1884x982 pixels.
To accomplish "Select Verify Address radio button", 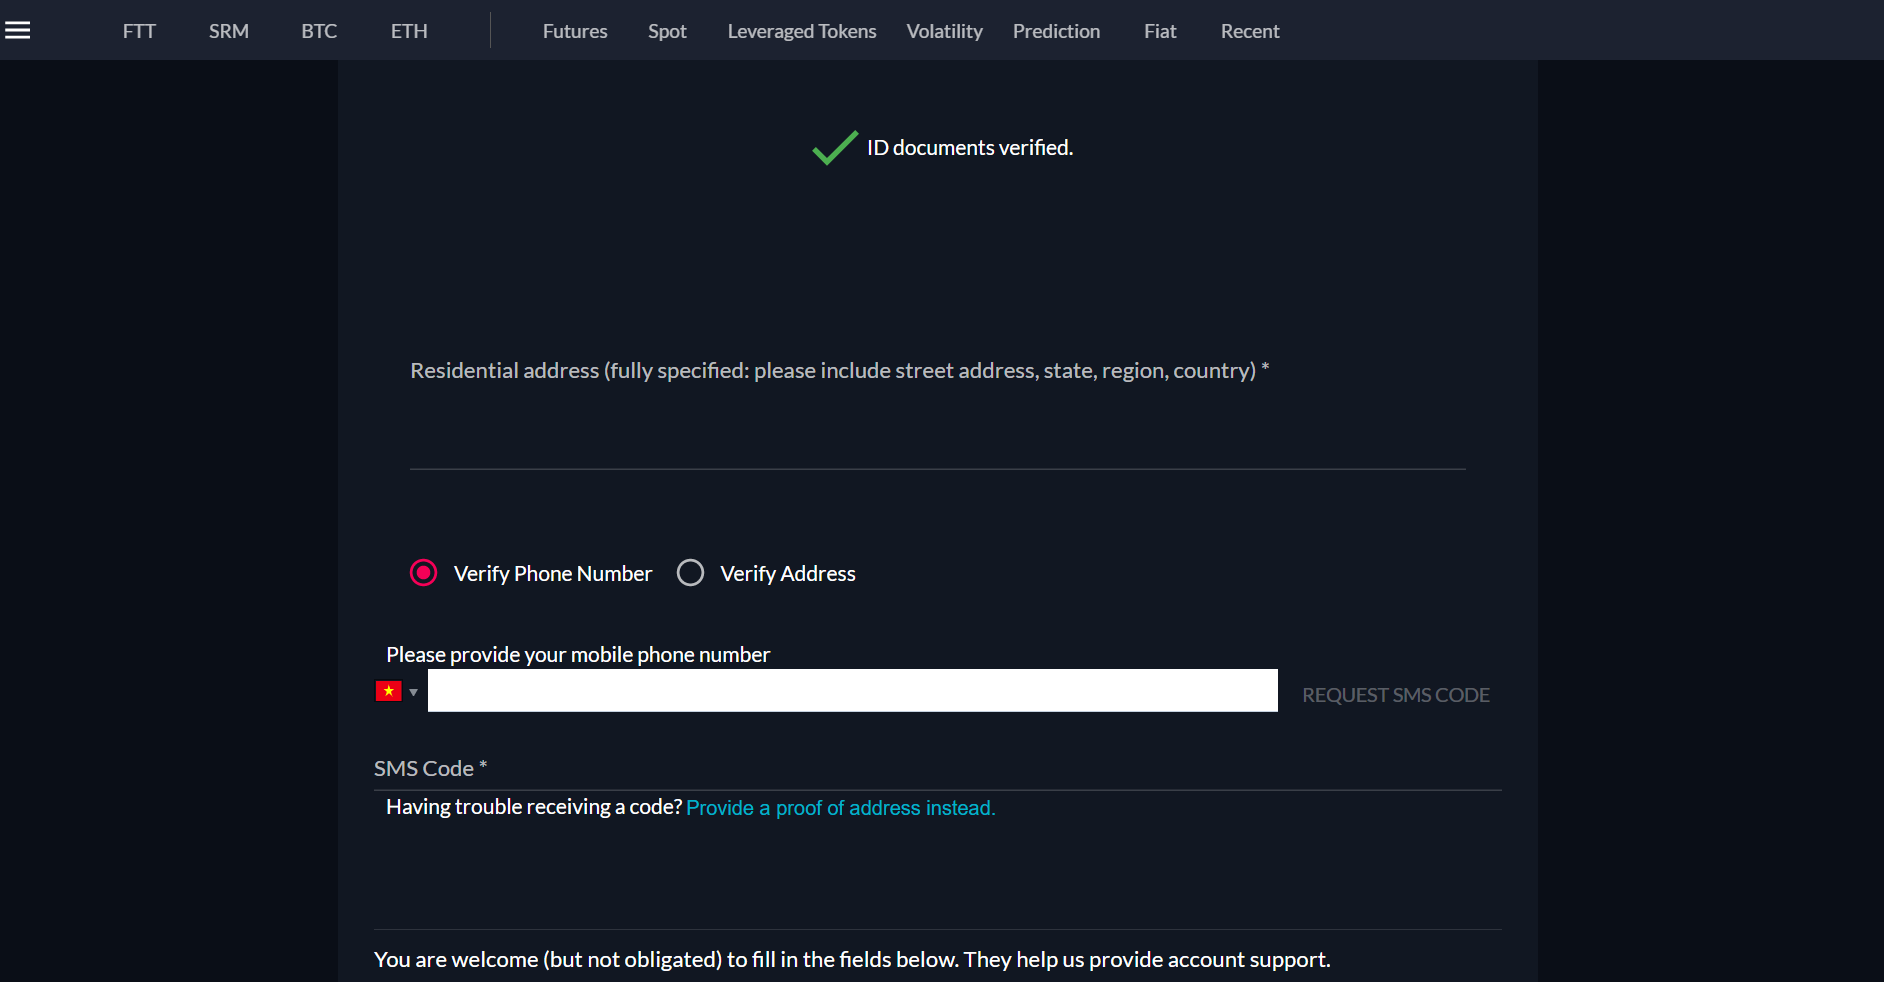I will tap(690, 573).
